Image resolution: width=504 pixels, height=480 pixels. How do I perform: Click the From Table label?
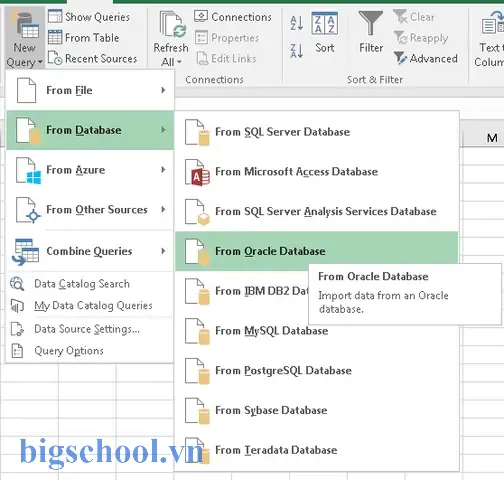click(x=92, y=38)
